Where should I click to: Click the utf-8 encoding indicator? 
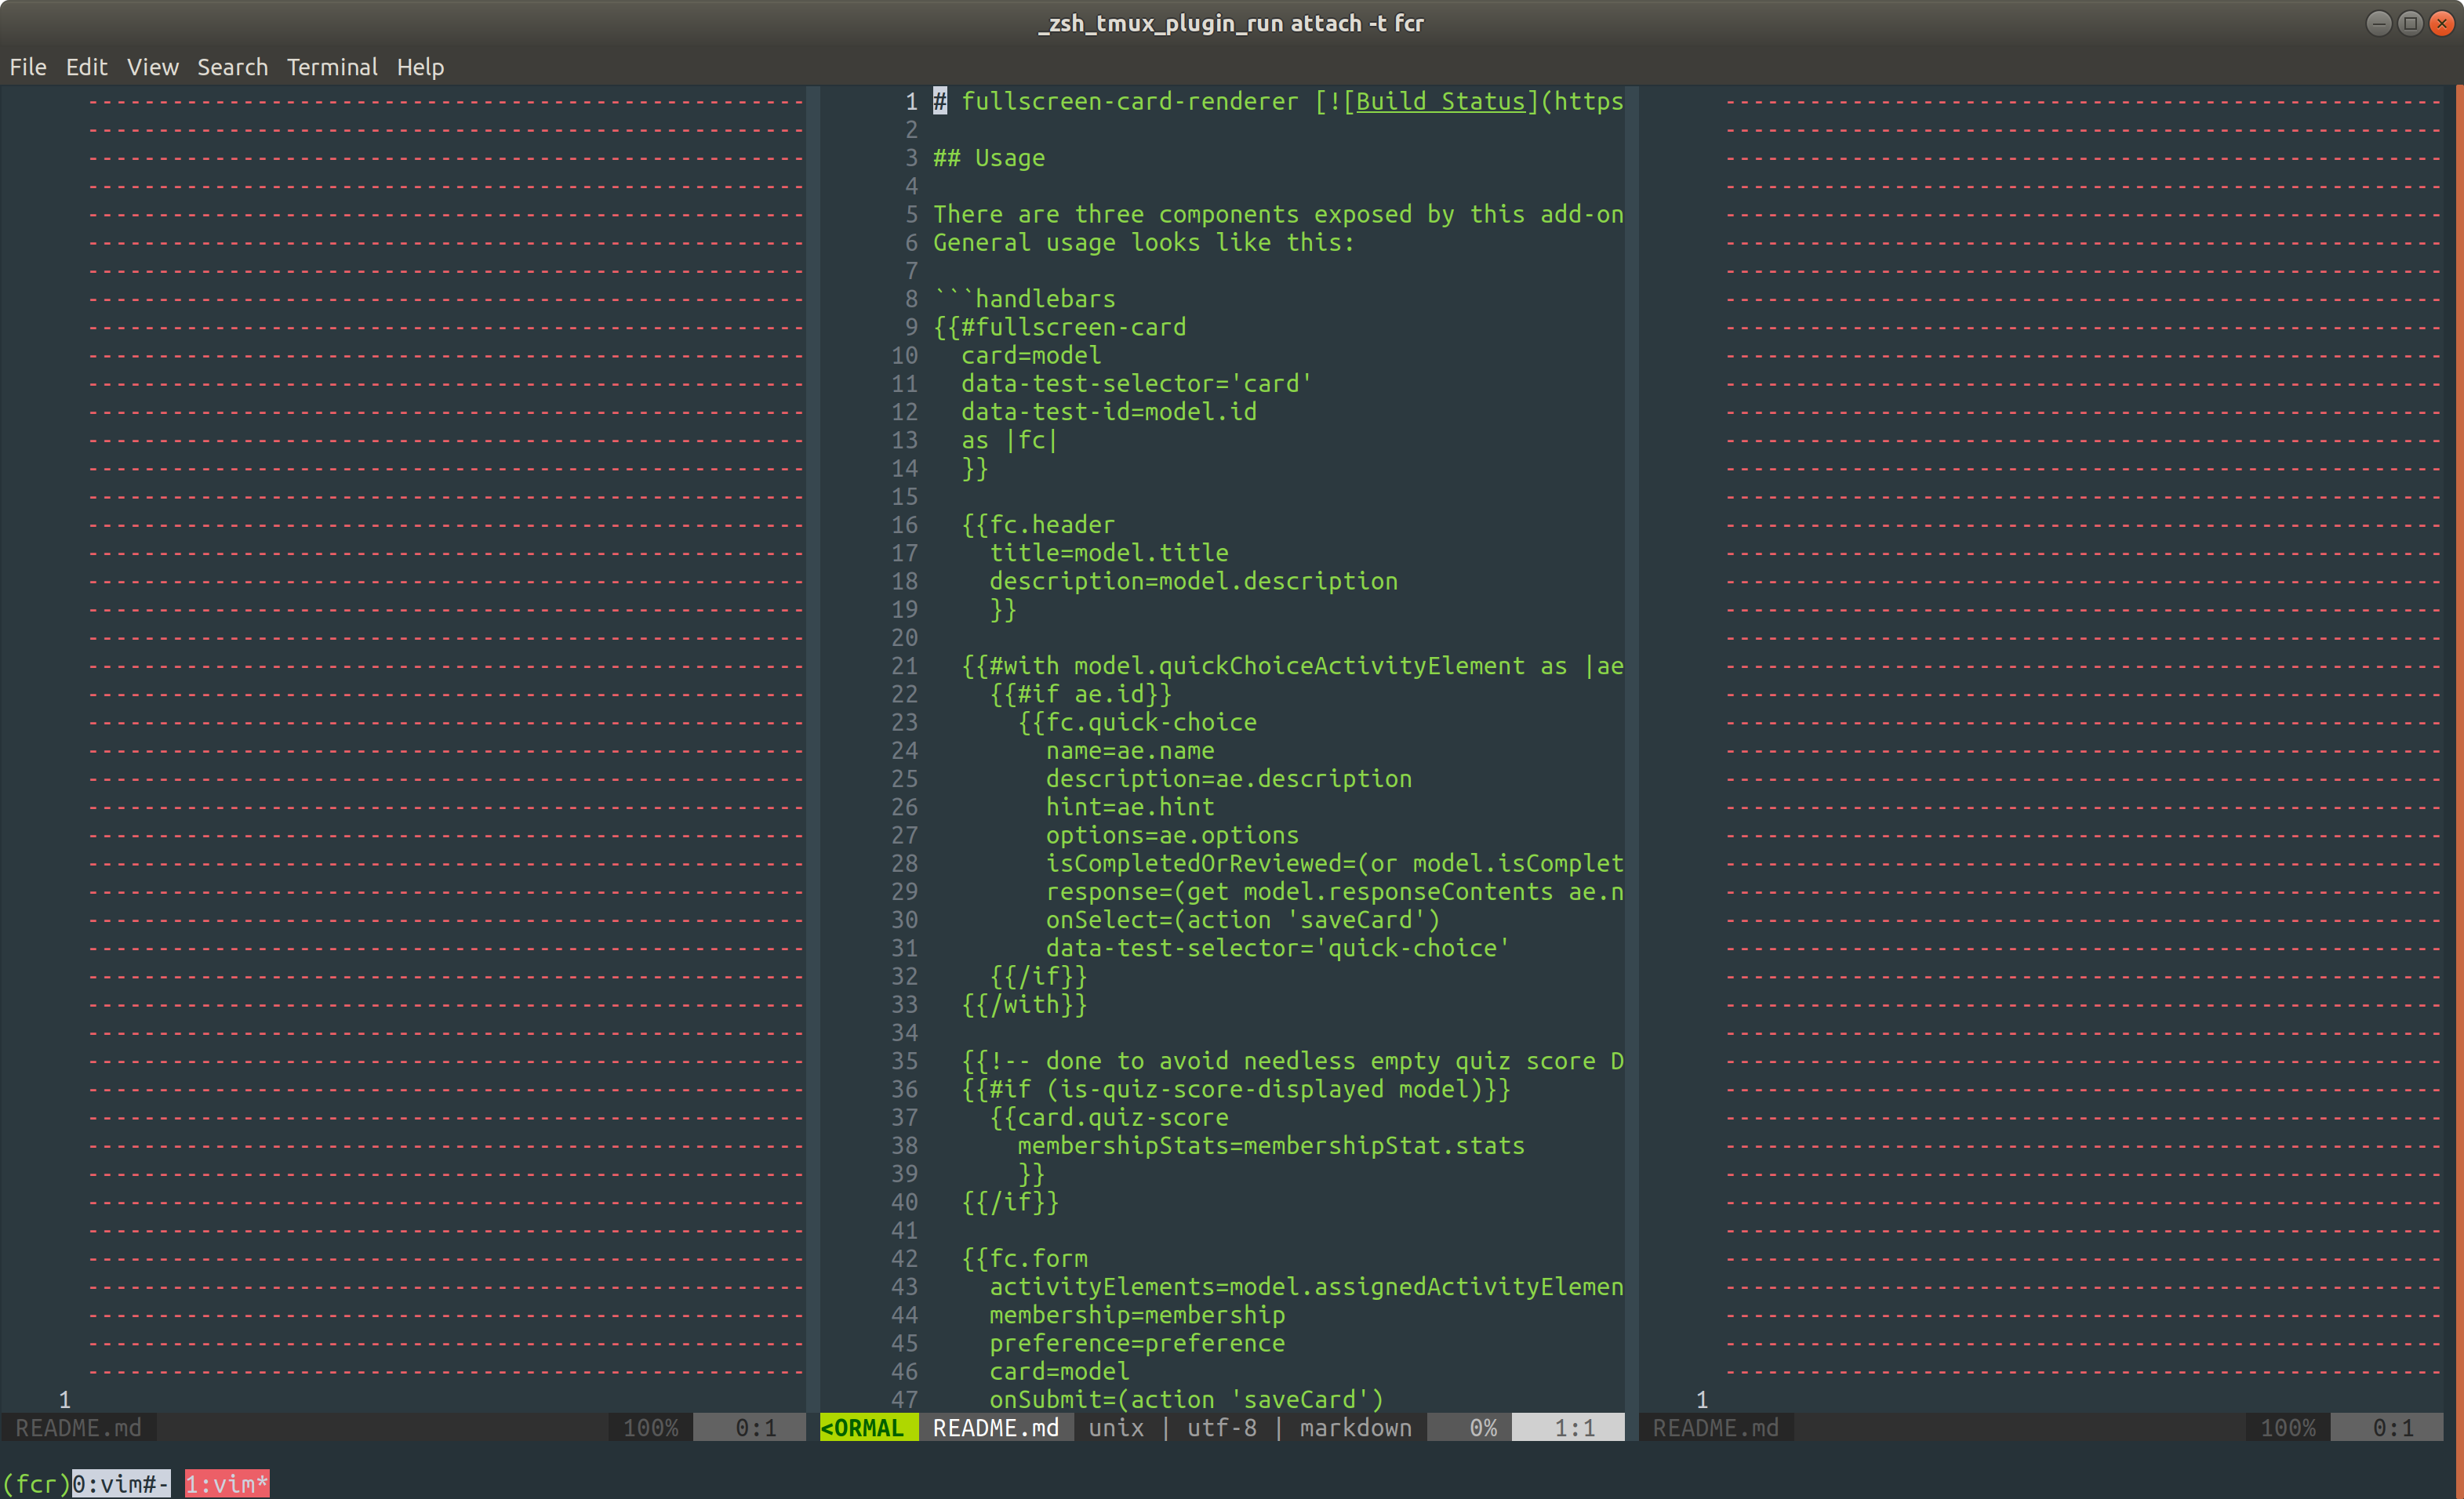pos(1221,1427)
